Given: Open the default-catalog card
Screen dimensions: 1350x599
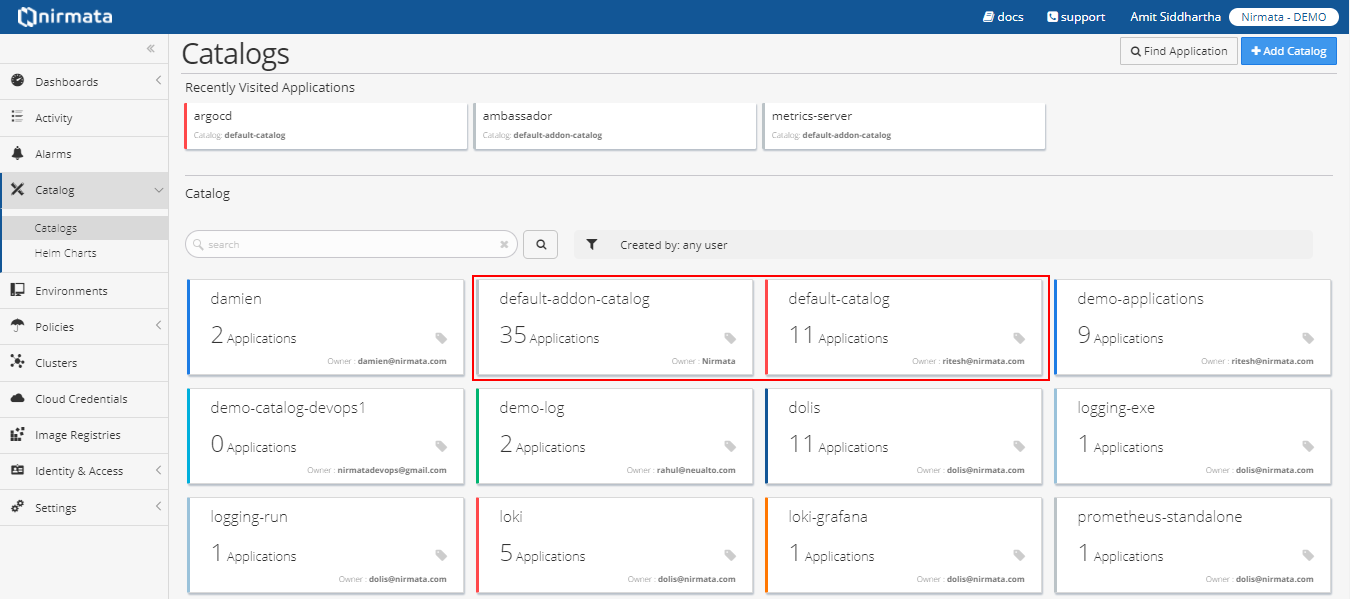Looking at the screenshot, I should click(904, 327).
